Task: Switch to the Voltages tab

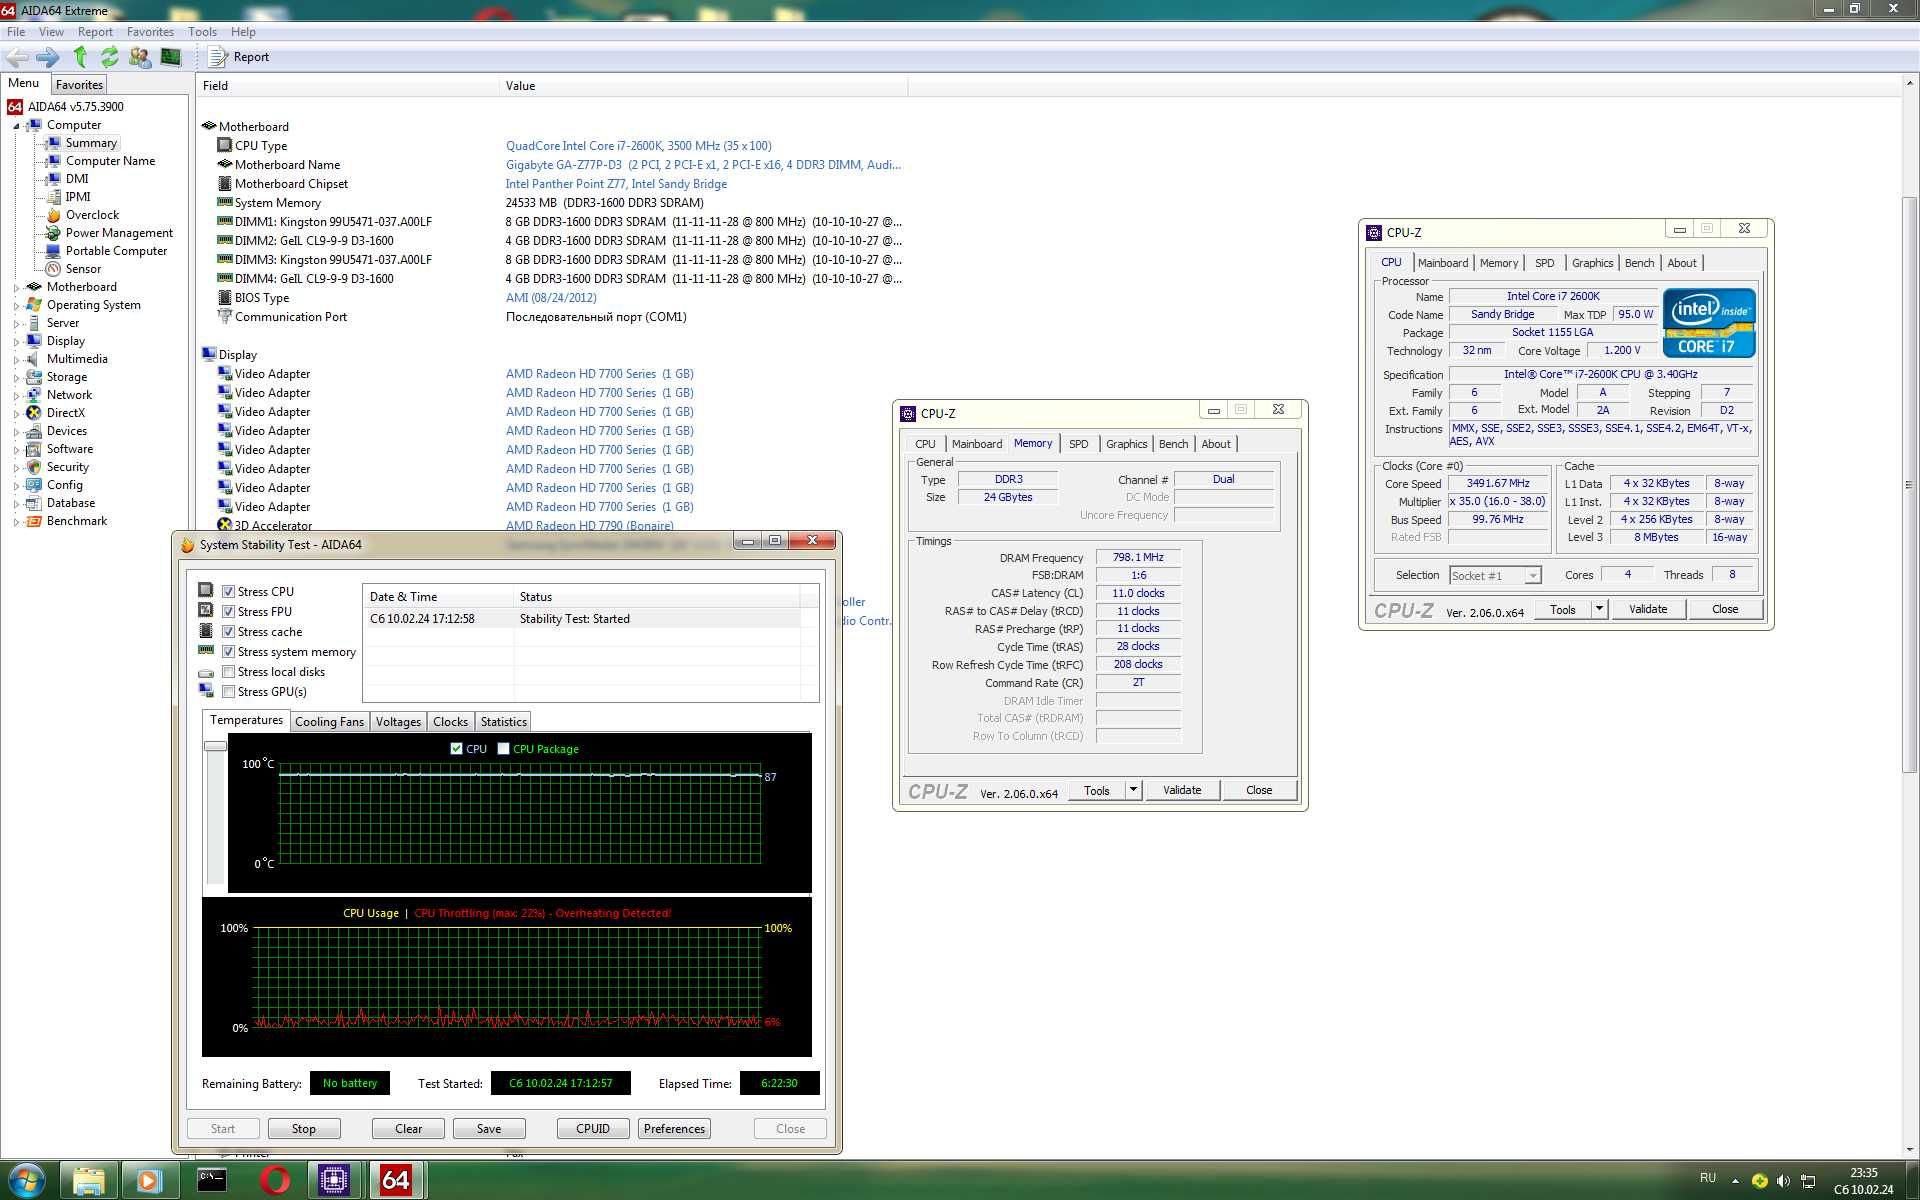Action: point(398,722)
